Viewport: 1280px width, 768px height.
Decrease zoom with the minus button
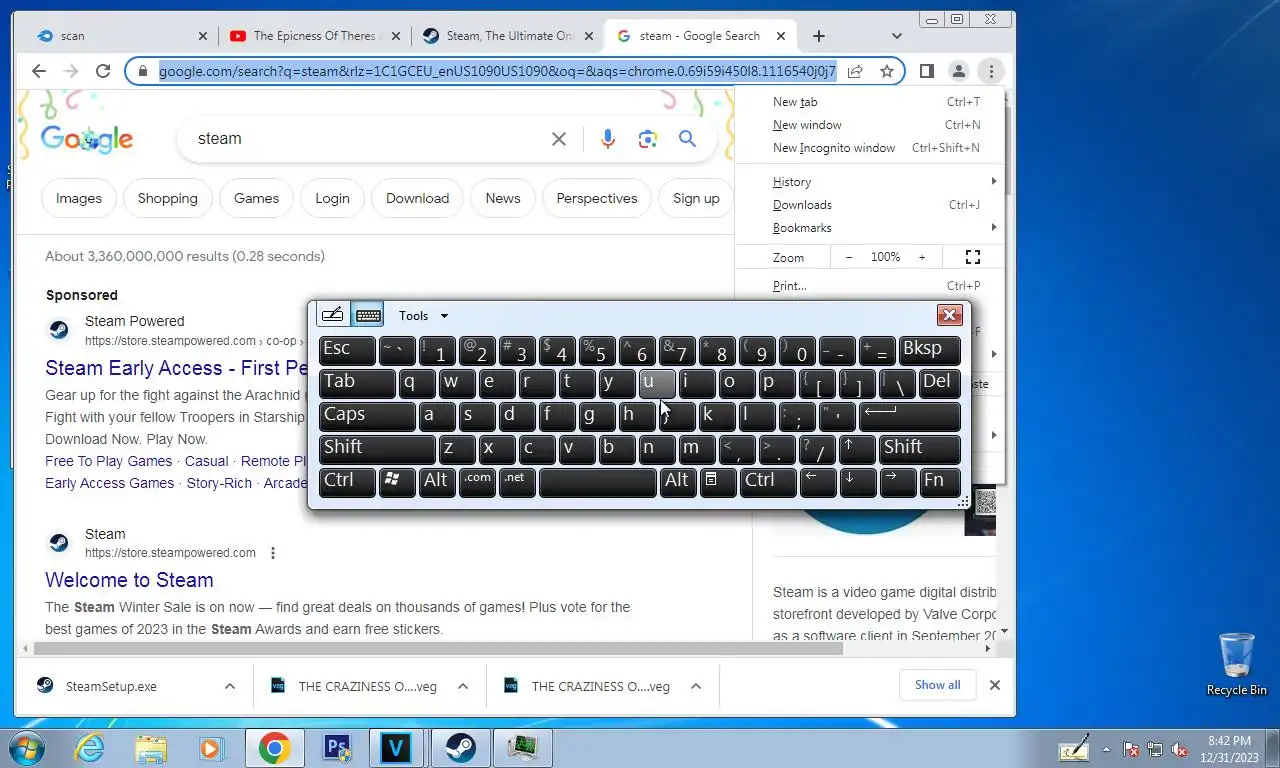[849, 257]
